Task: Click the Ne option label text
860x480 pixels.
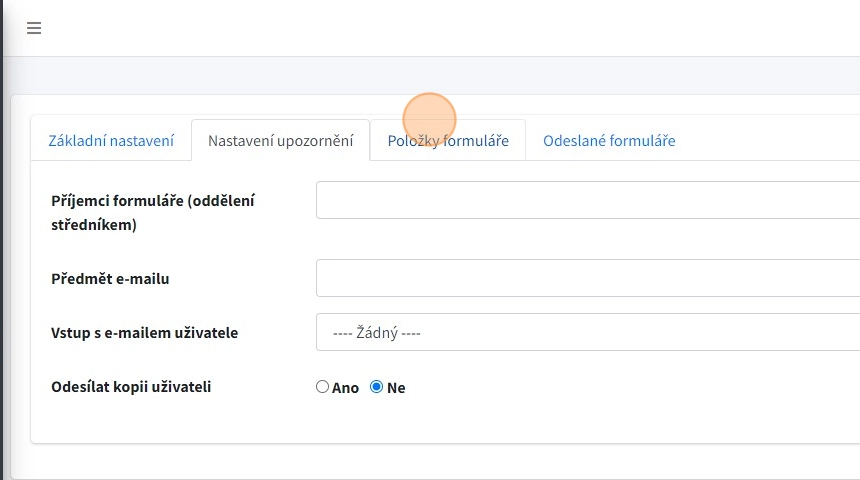Action: (x=396, y=388)
